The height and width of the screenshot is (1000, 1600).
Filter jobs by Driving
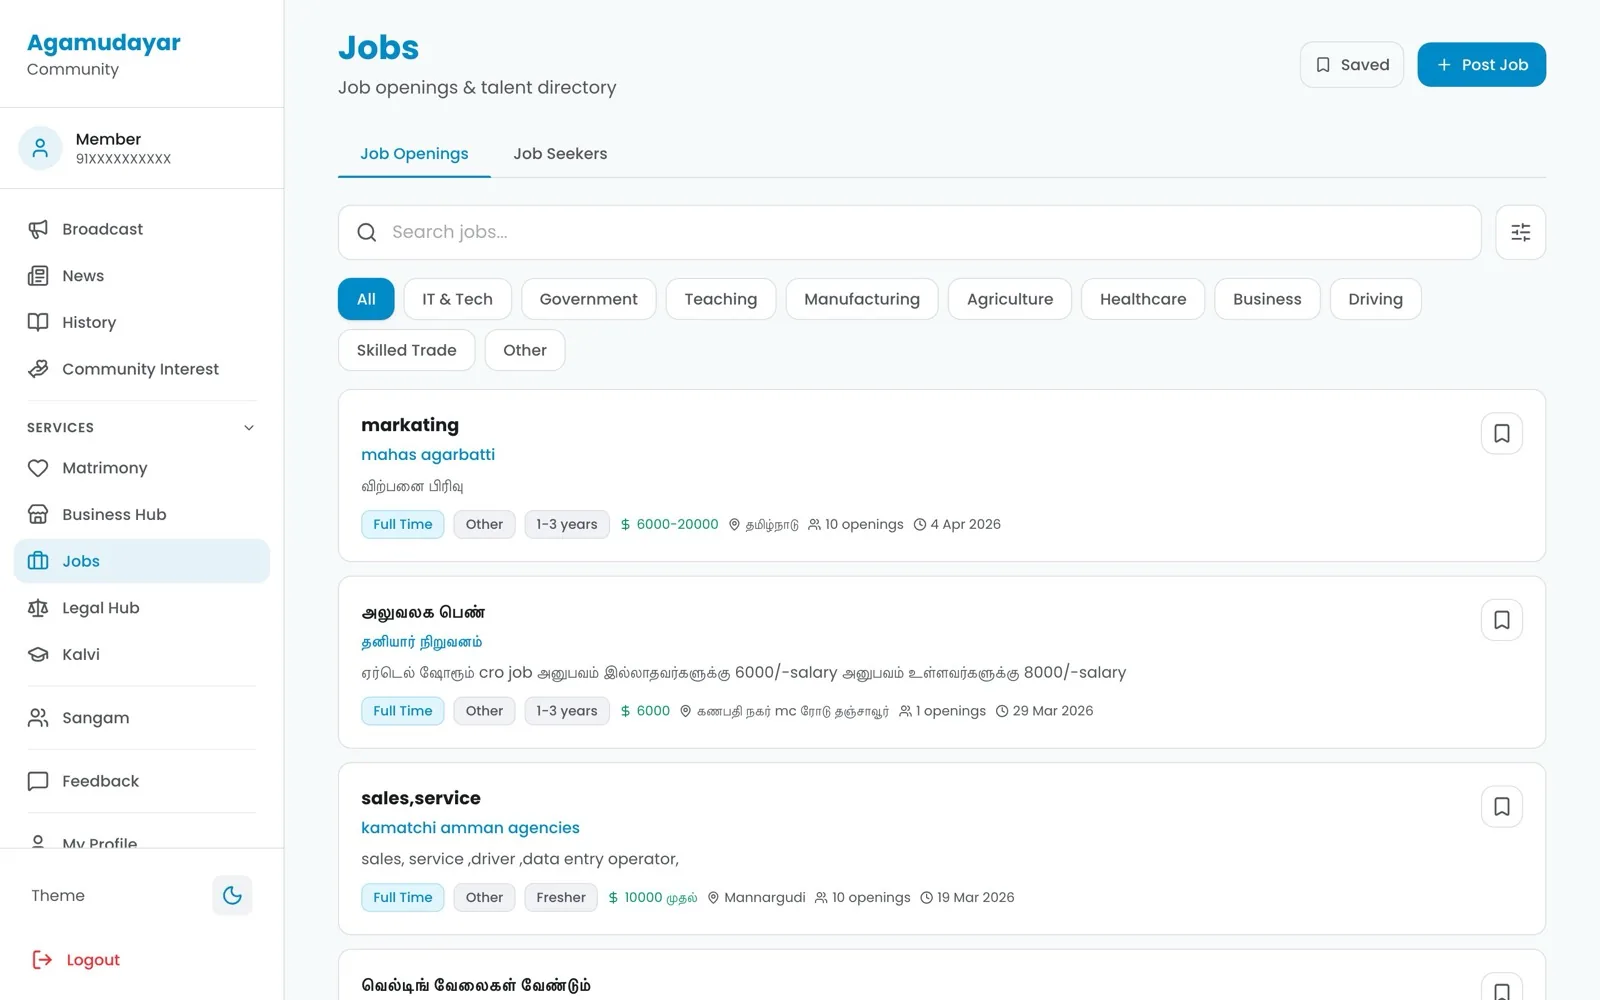[1375, 299]
